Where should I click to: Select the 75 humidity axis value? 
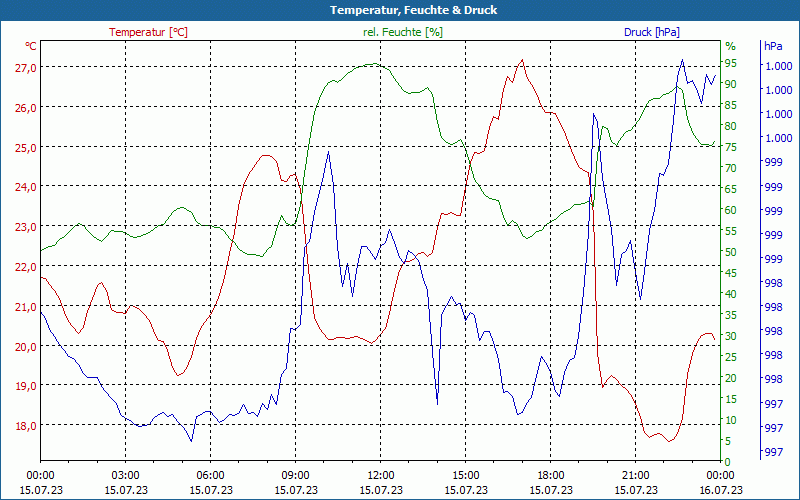731,147
